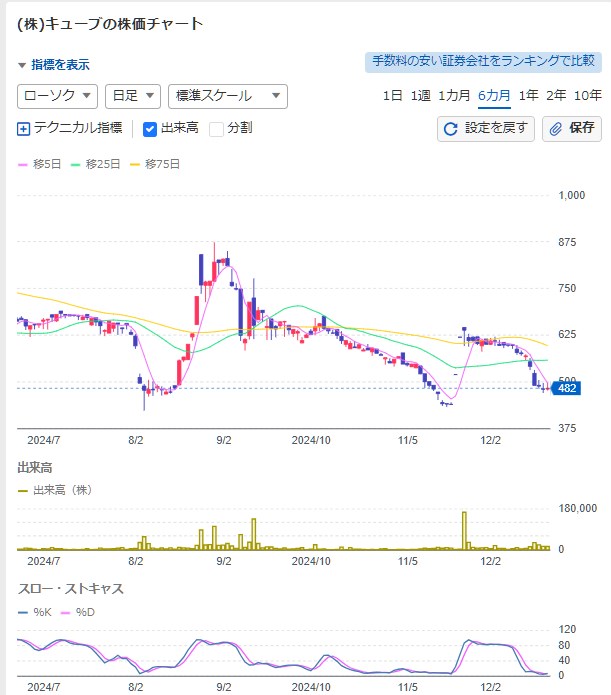Click the 保存 save button
The image size is (611, 695).
point(572,129)
